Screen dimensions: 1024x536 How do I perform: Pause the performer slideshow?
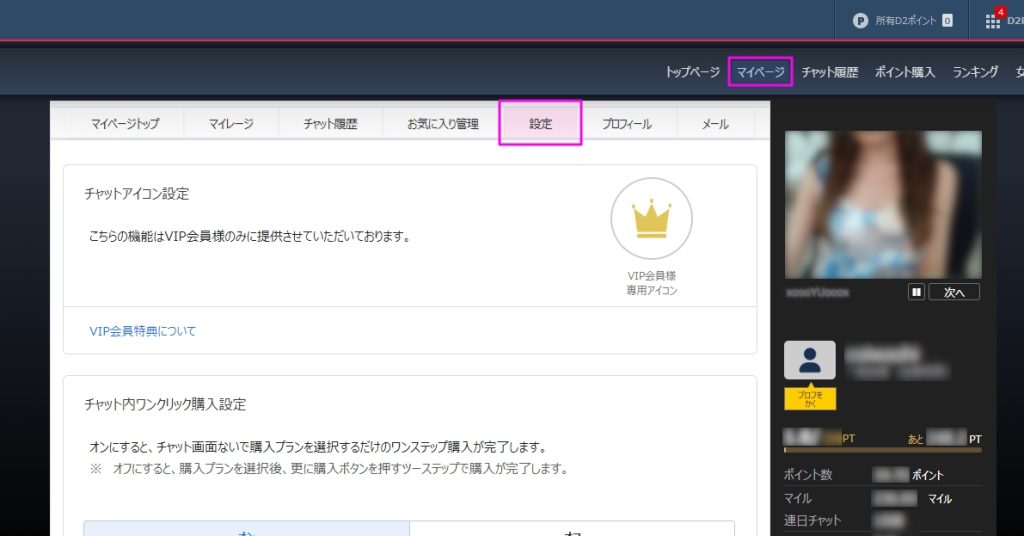point(915,292)
